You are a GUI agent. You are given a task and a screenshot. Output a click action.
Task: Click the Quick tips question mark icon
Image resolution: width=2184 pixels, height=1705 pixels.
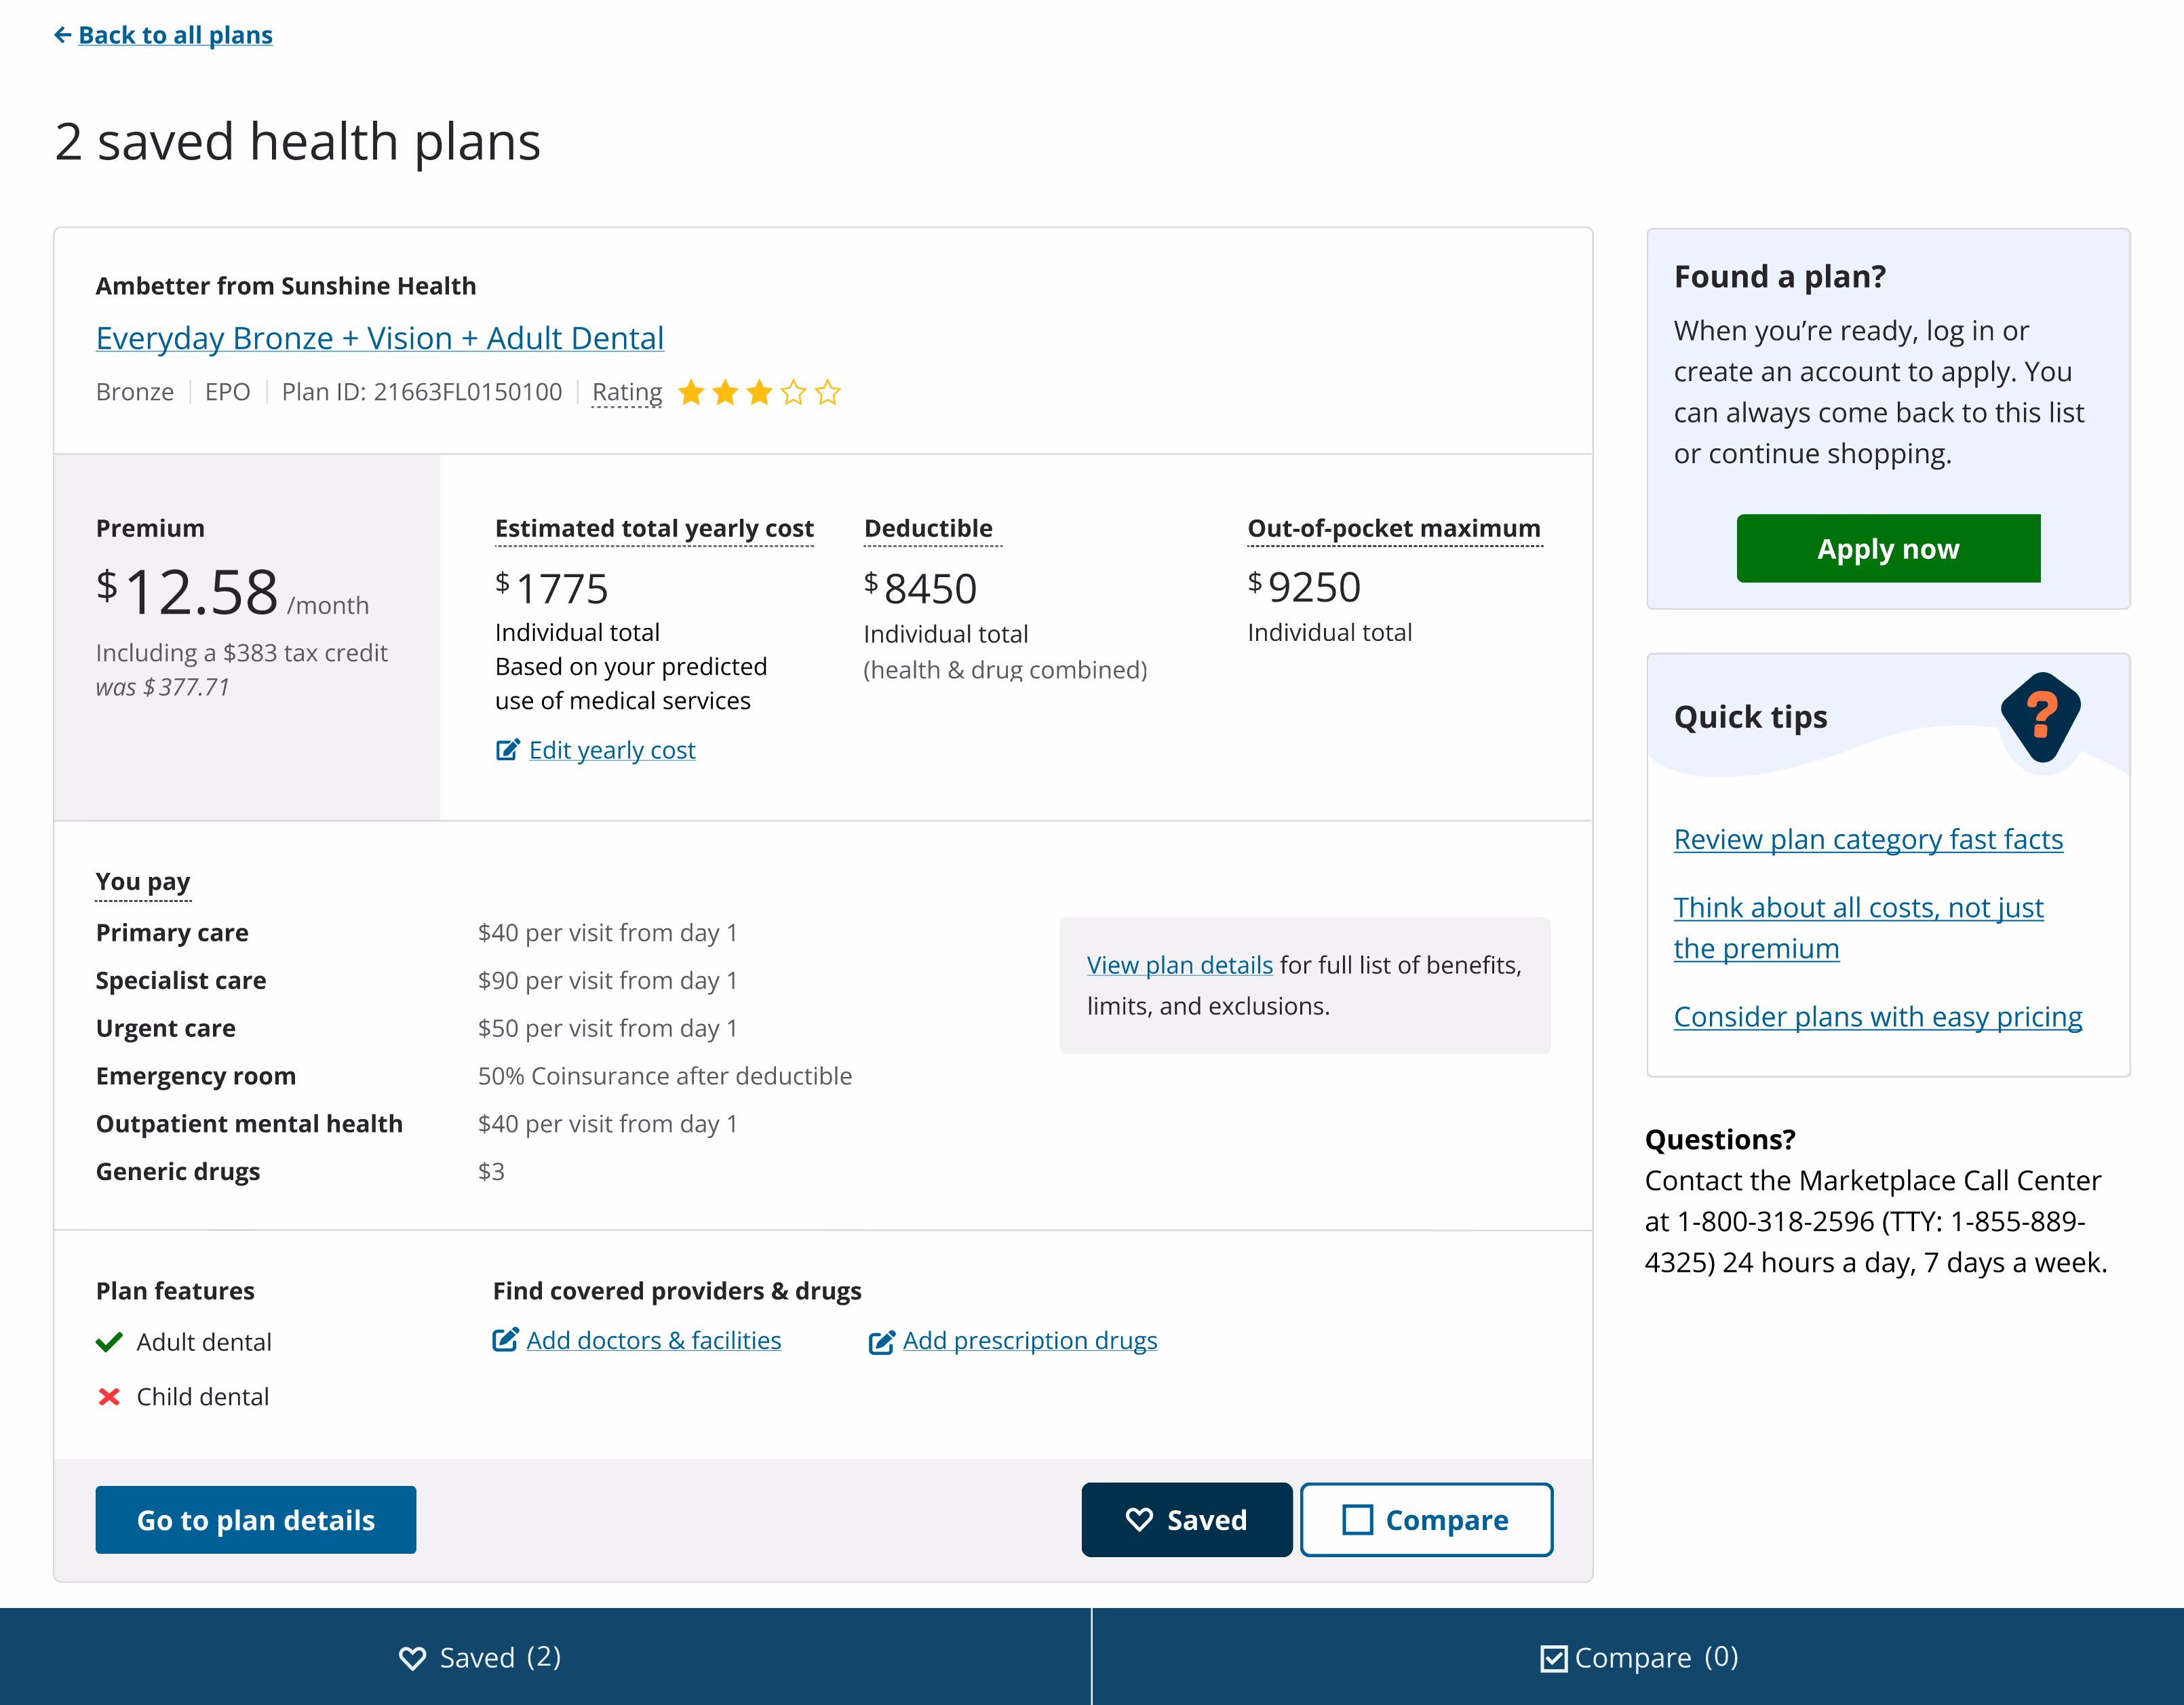tap(2041, 718)
